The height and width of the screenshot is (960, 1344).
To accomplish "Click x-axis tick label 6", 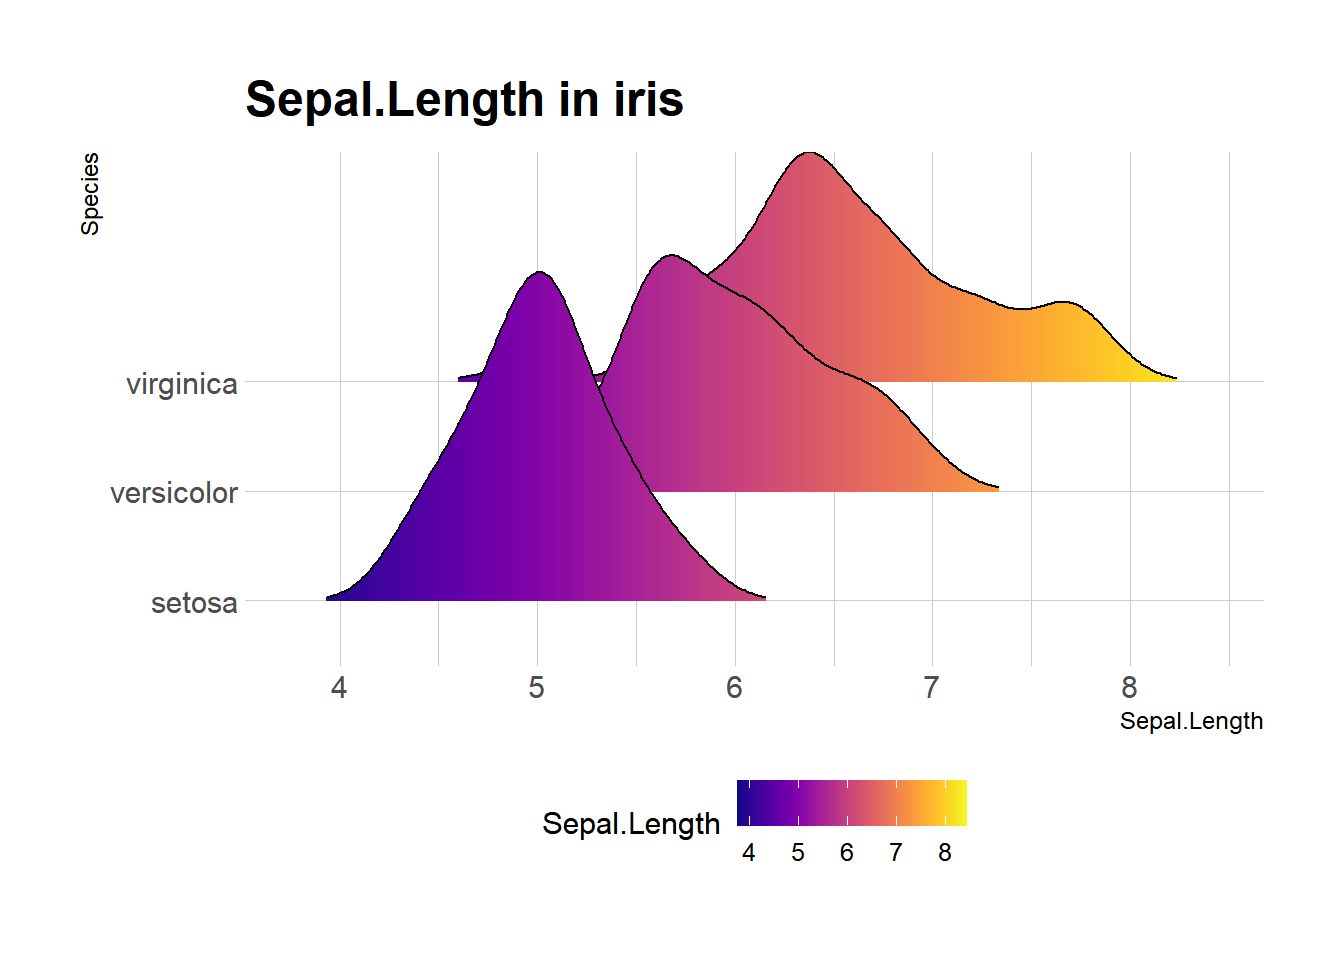I will pyautogui.click(x=735, y=688).
